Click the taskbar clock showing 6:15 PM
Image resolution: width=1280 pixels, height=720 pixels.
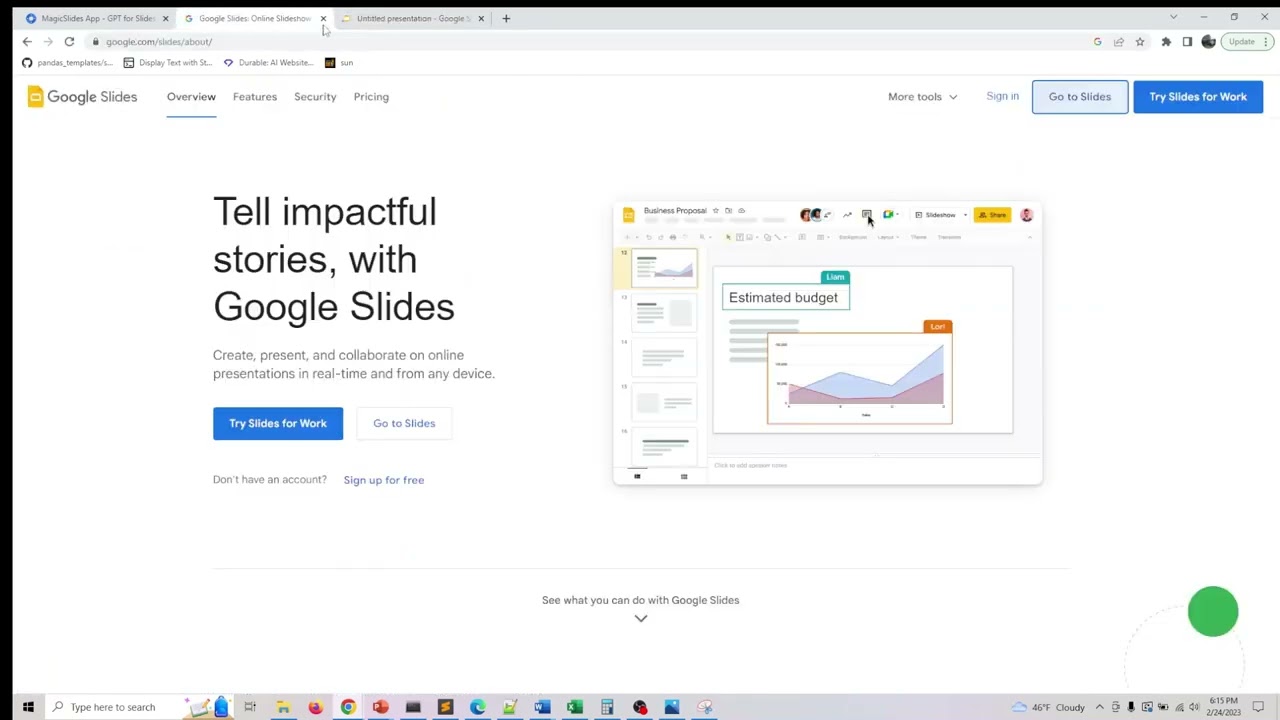click(x=1223, y=707)
